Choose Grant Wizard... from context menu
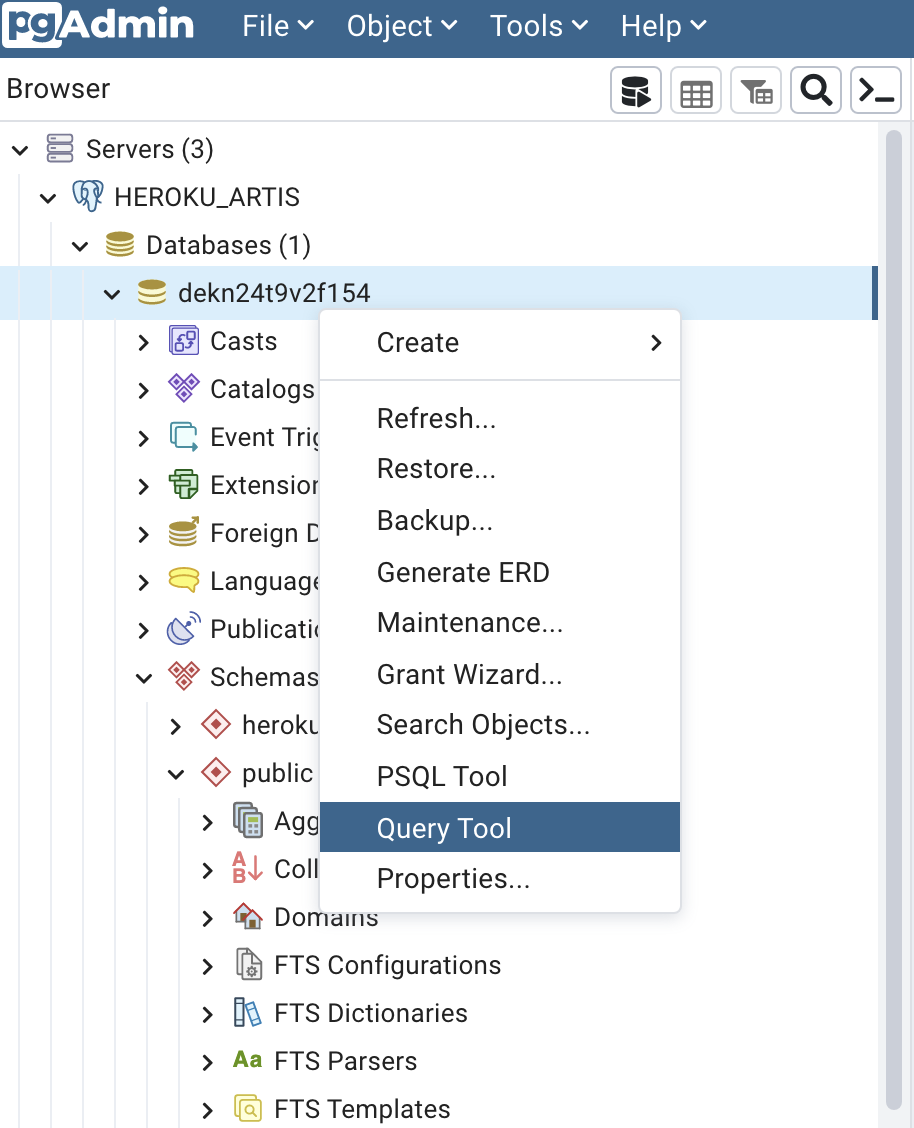Screen dimensions: 914x1128 [x=500, y=674]
